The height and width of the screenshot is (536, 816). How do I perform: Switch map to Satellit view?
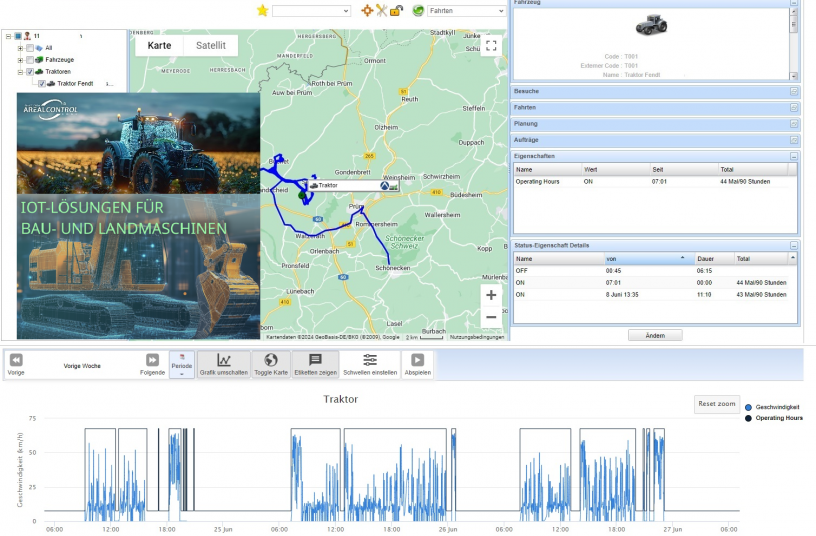pos(211,45)
